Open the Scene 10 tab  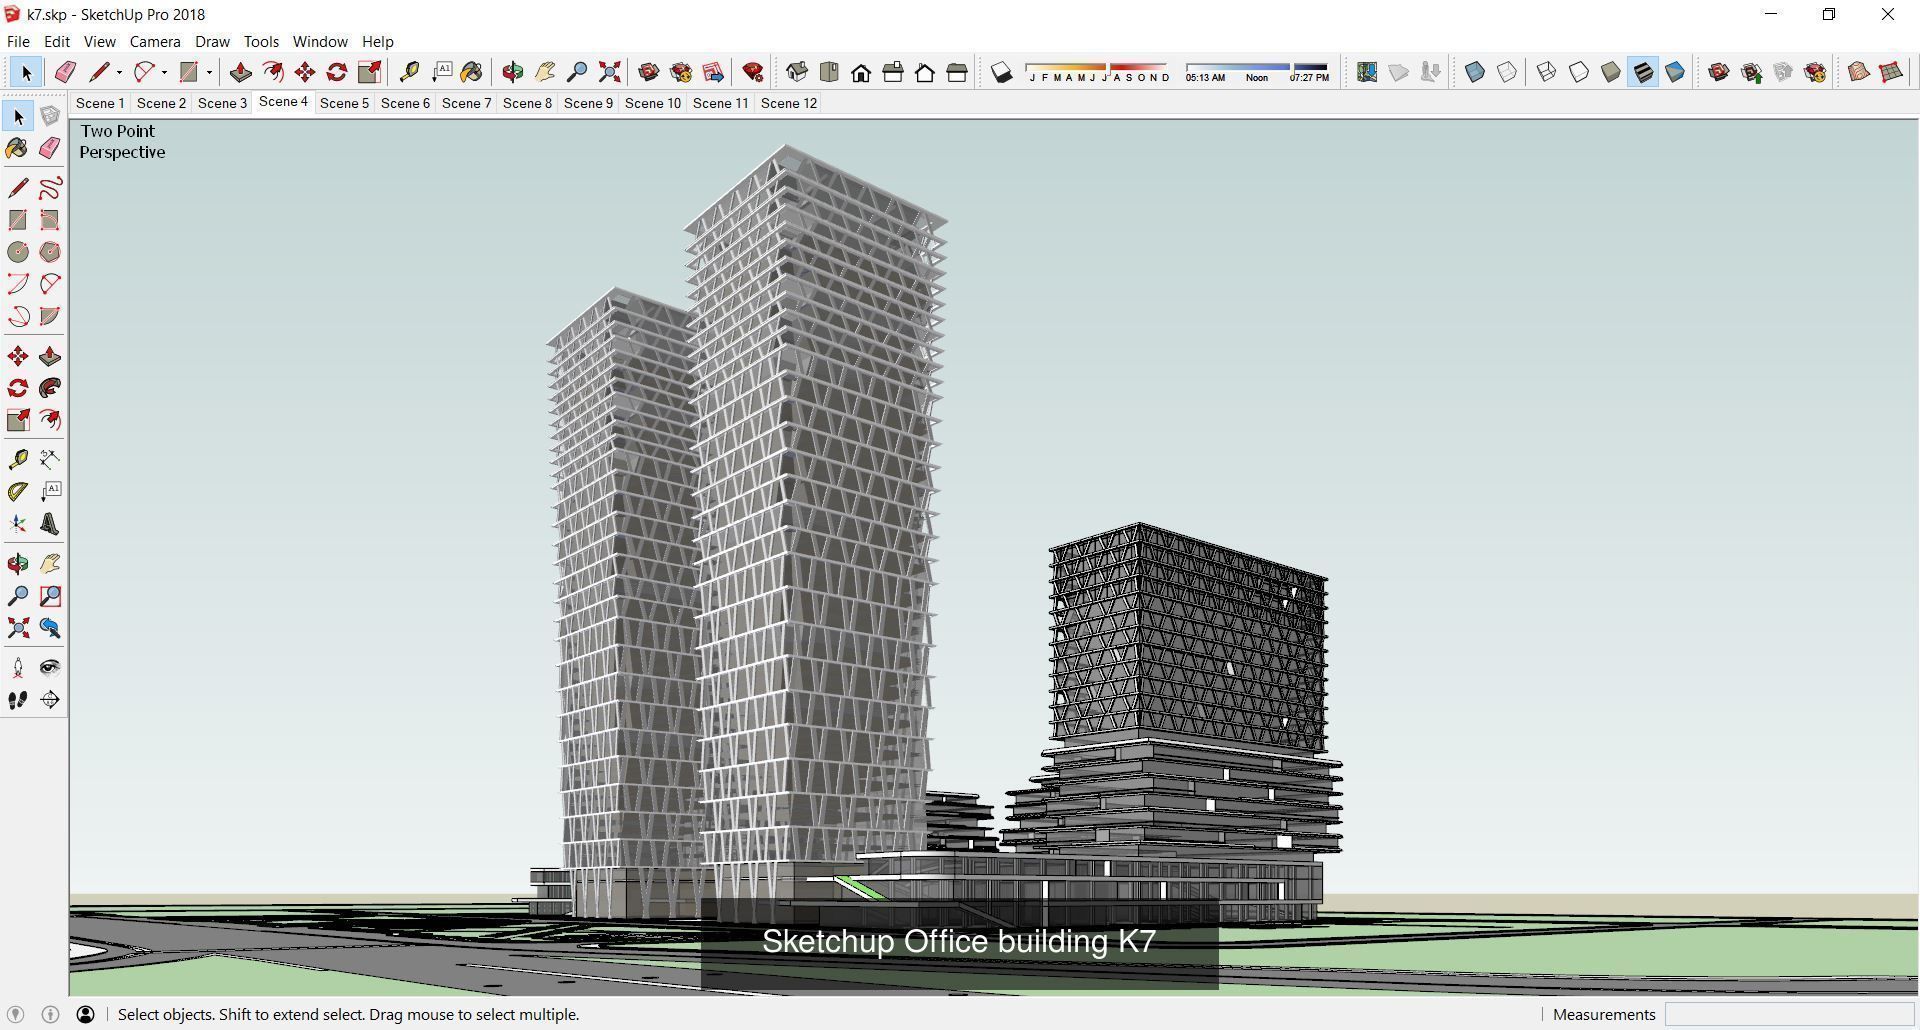click(x=653, y=103)
